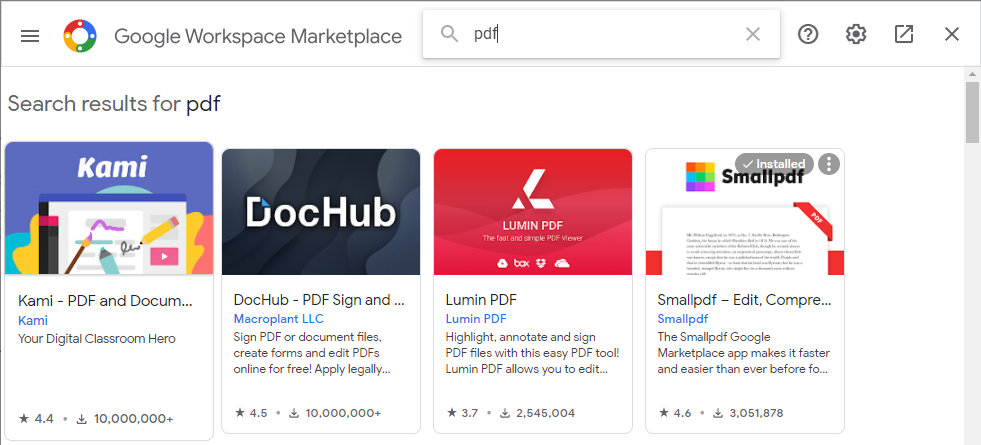The image size is (981, 445).
Task: Open Marketplace in new window icon
Action: (x=903, y=34)
